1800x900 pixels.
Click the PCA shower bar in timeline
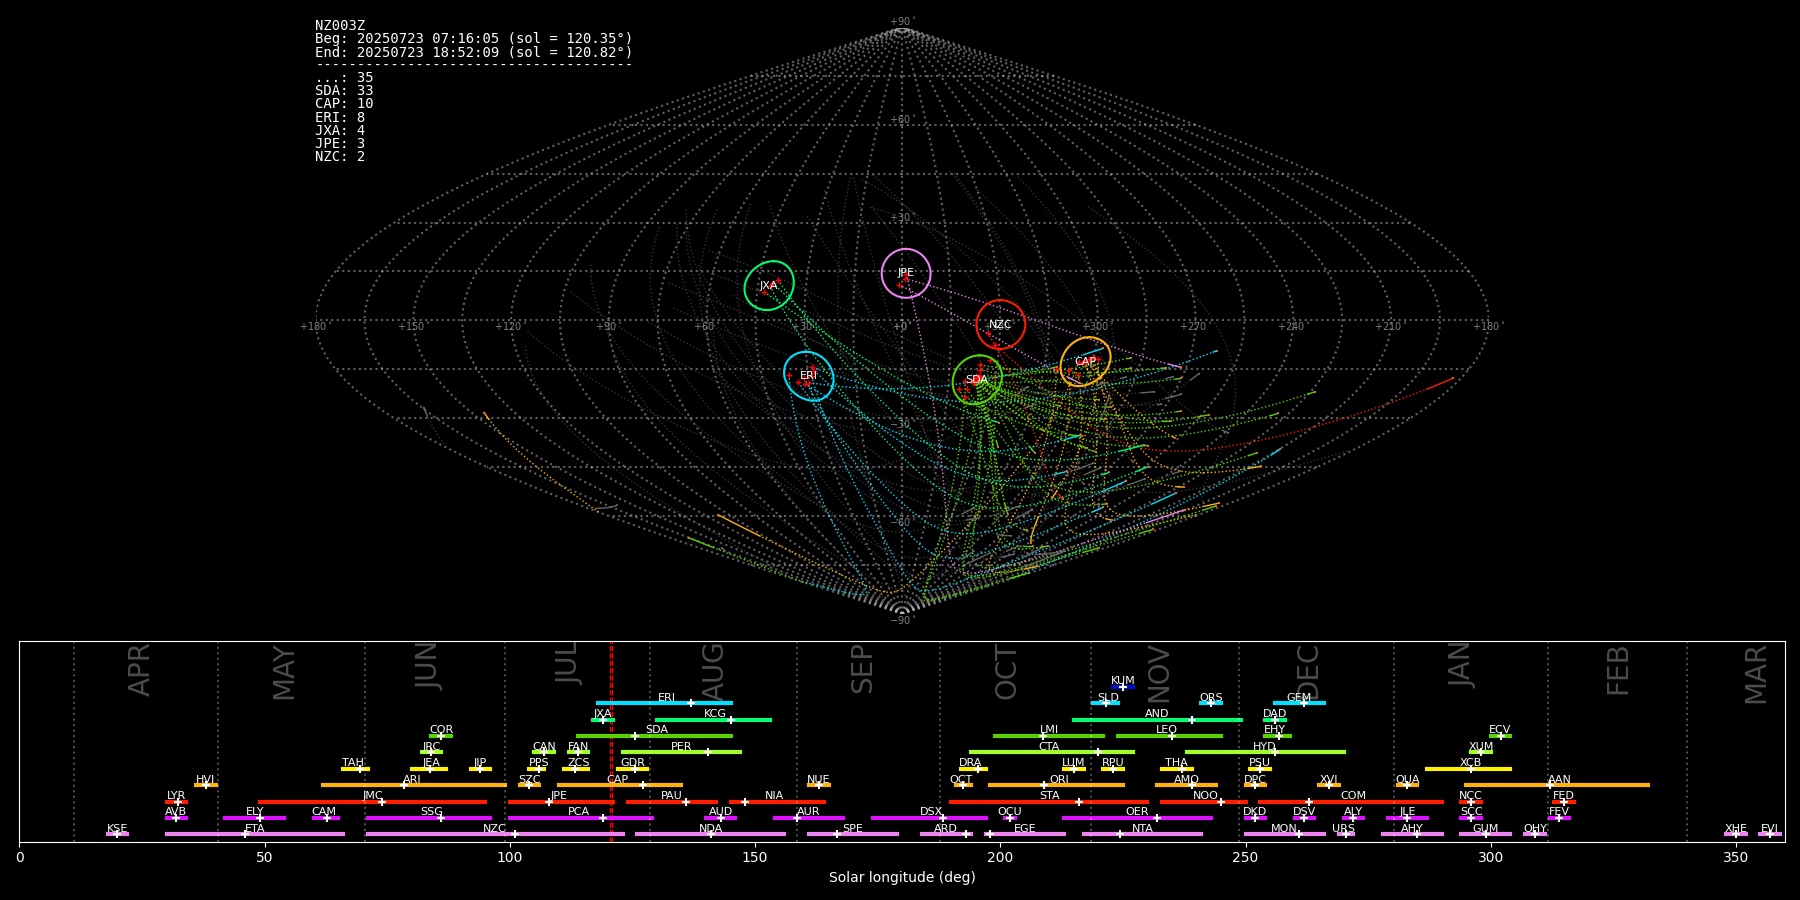(x=580, y=818)
